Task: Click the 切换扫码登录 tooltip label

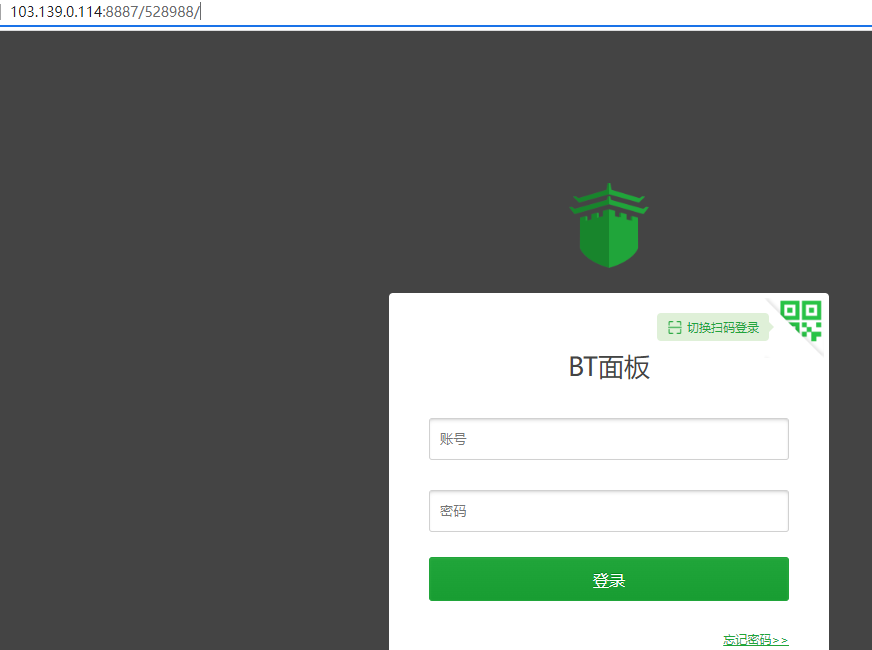Action: tap(722, 328)
